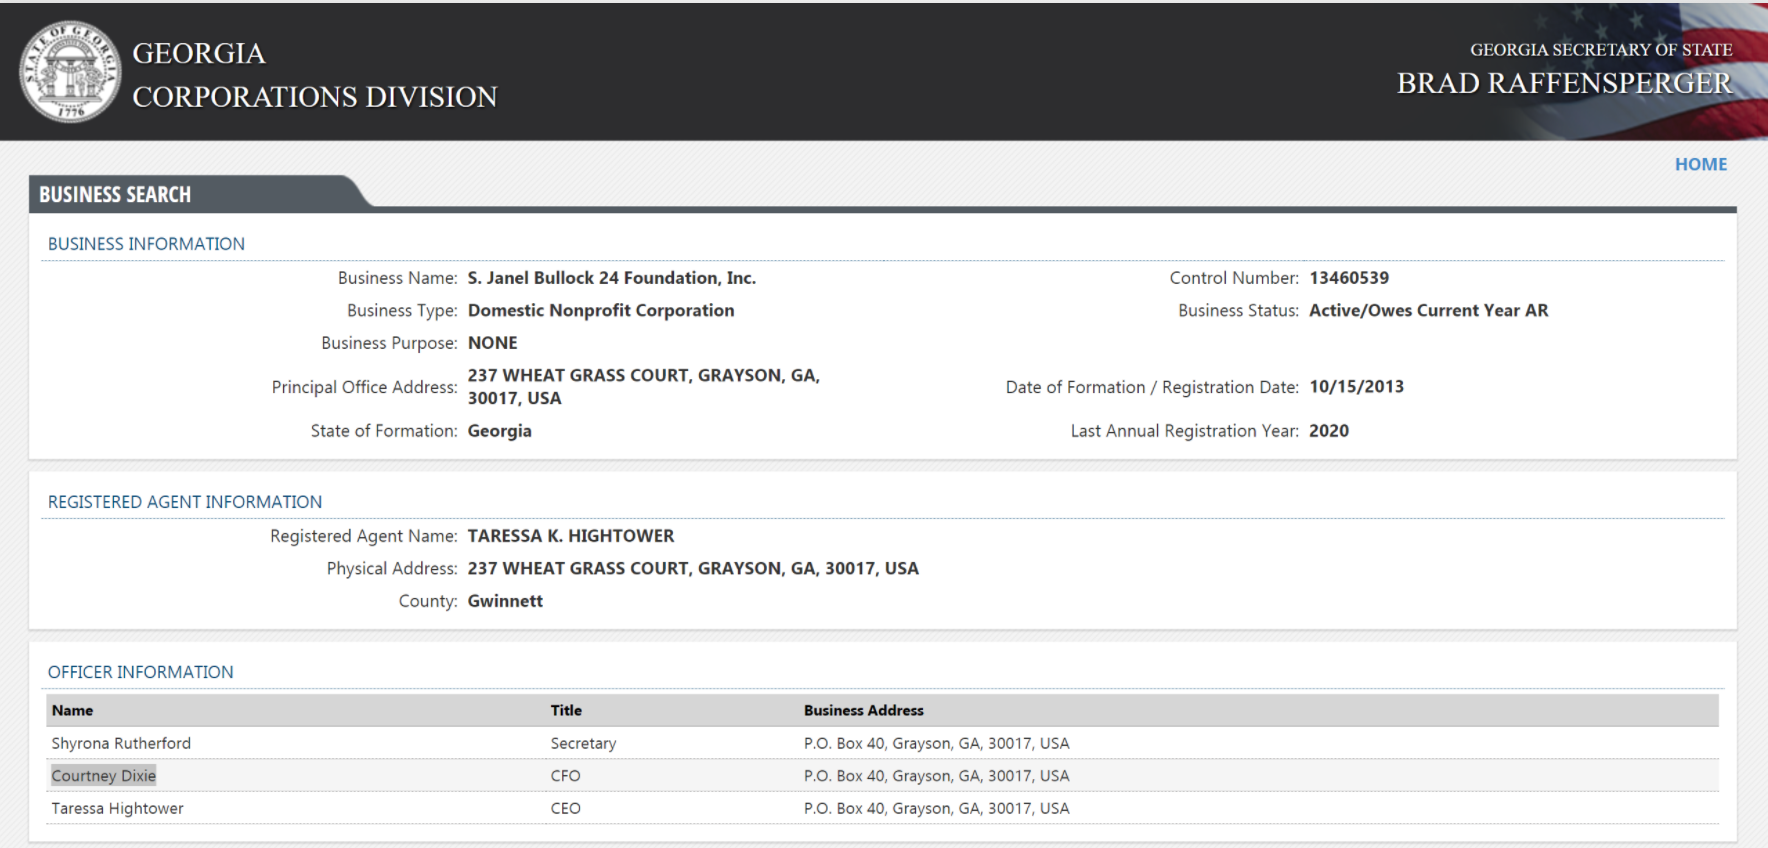Click the Title column header in the officer table
The height and width of the screenshot is (848, 1768).
click(x=566, y=710)
